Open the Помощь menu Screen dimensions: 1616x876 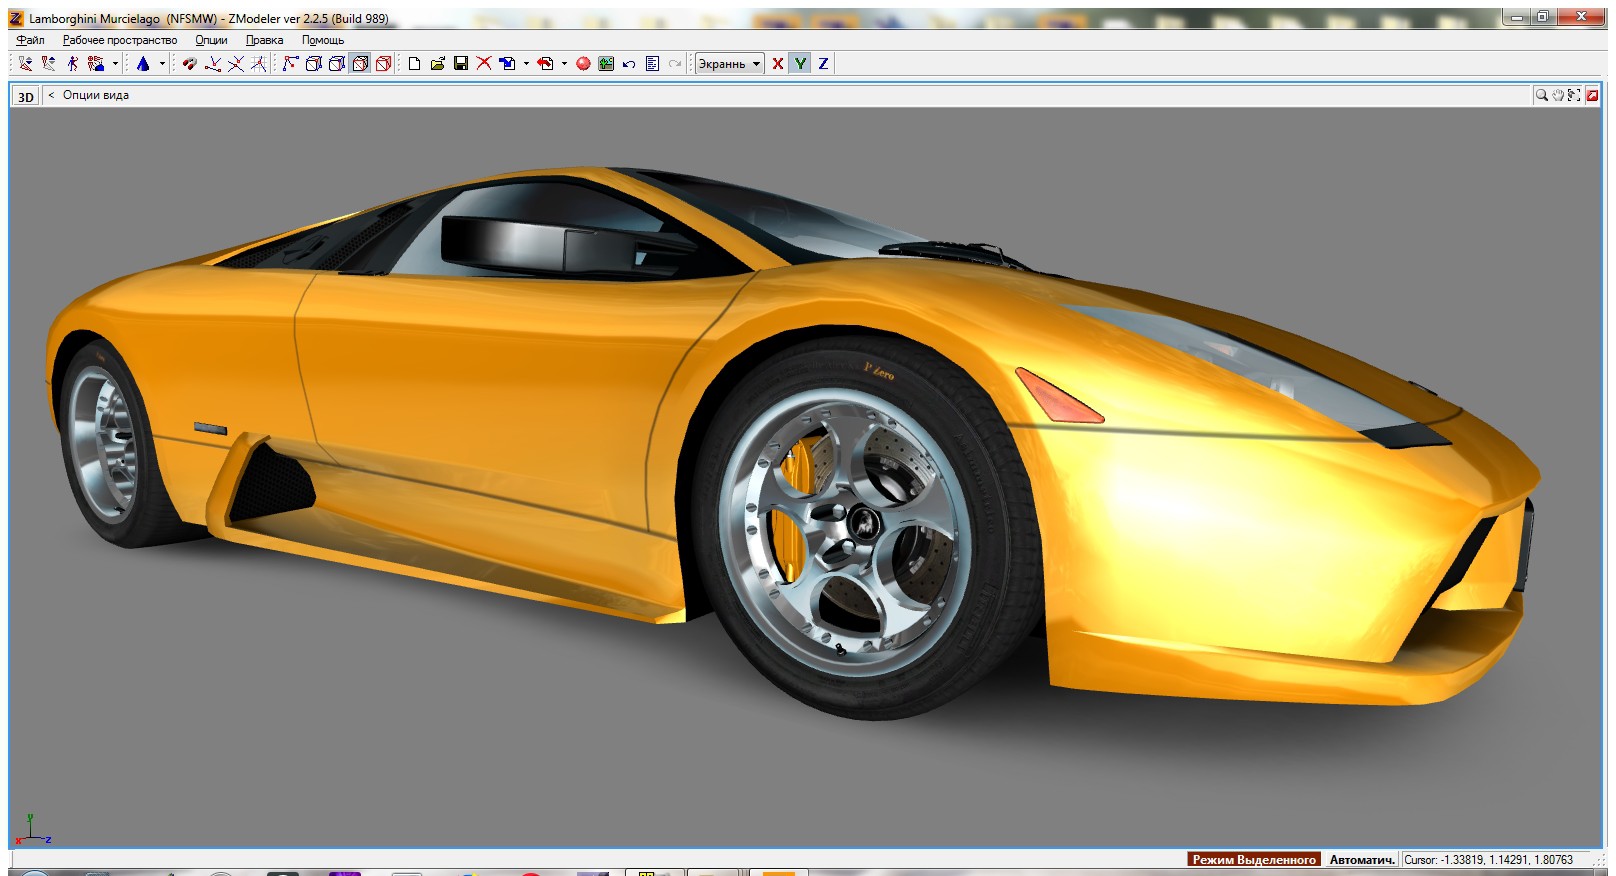323,40
